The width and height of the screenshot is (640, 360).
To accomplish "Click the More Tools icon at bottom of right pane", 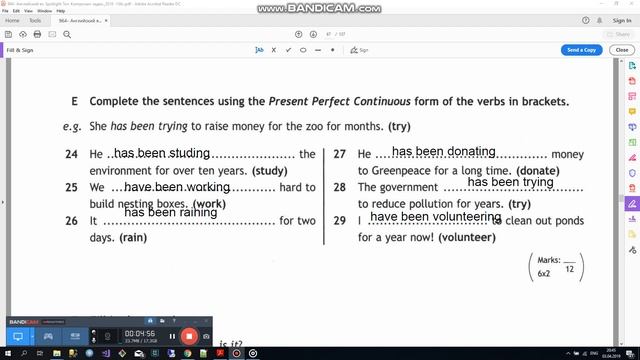I will (632, 250).
